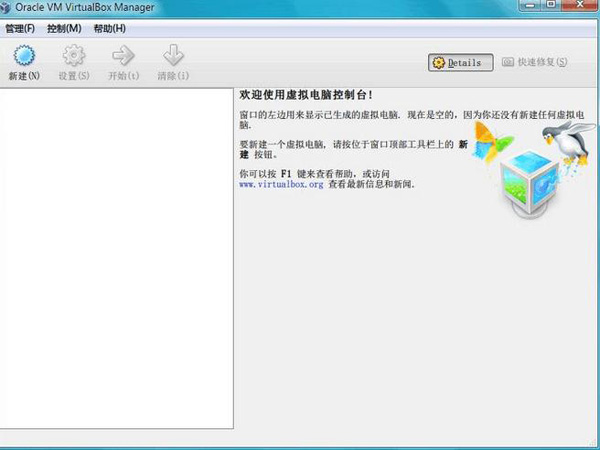Open the 控制(M) menu

click(64, 28)
